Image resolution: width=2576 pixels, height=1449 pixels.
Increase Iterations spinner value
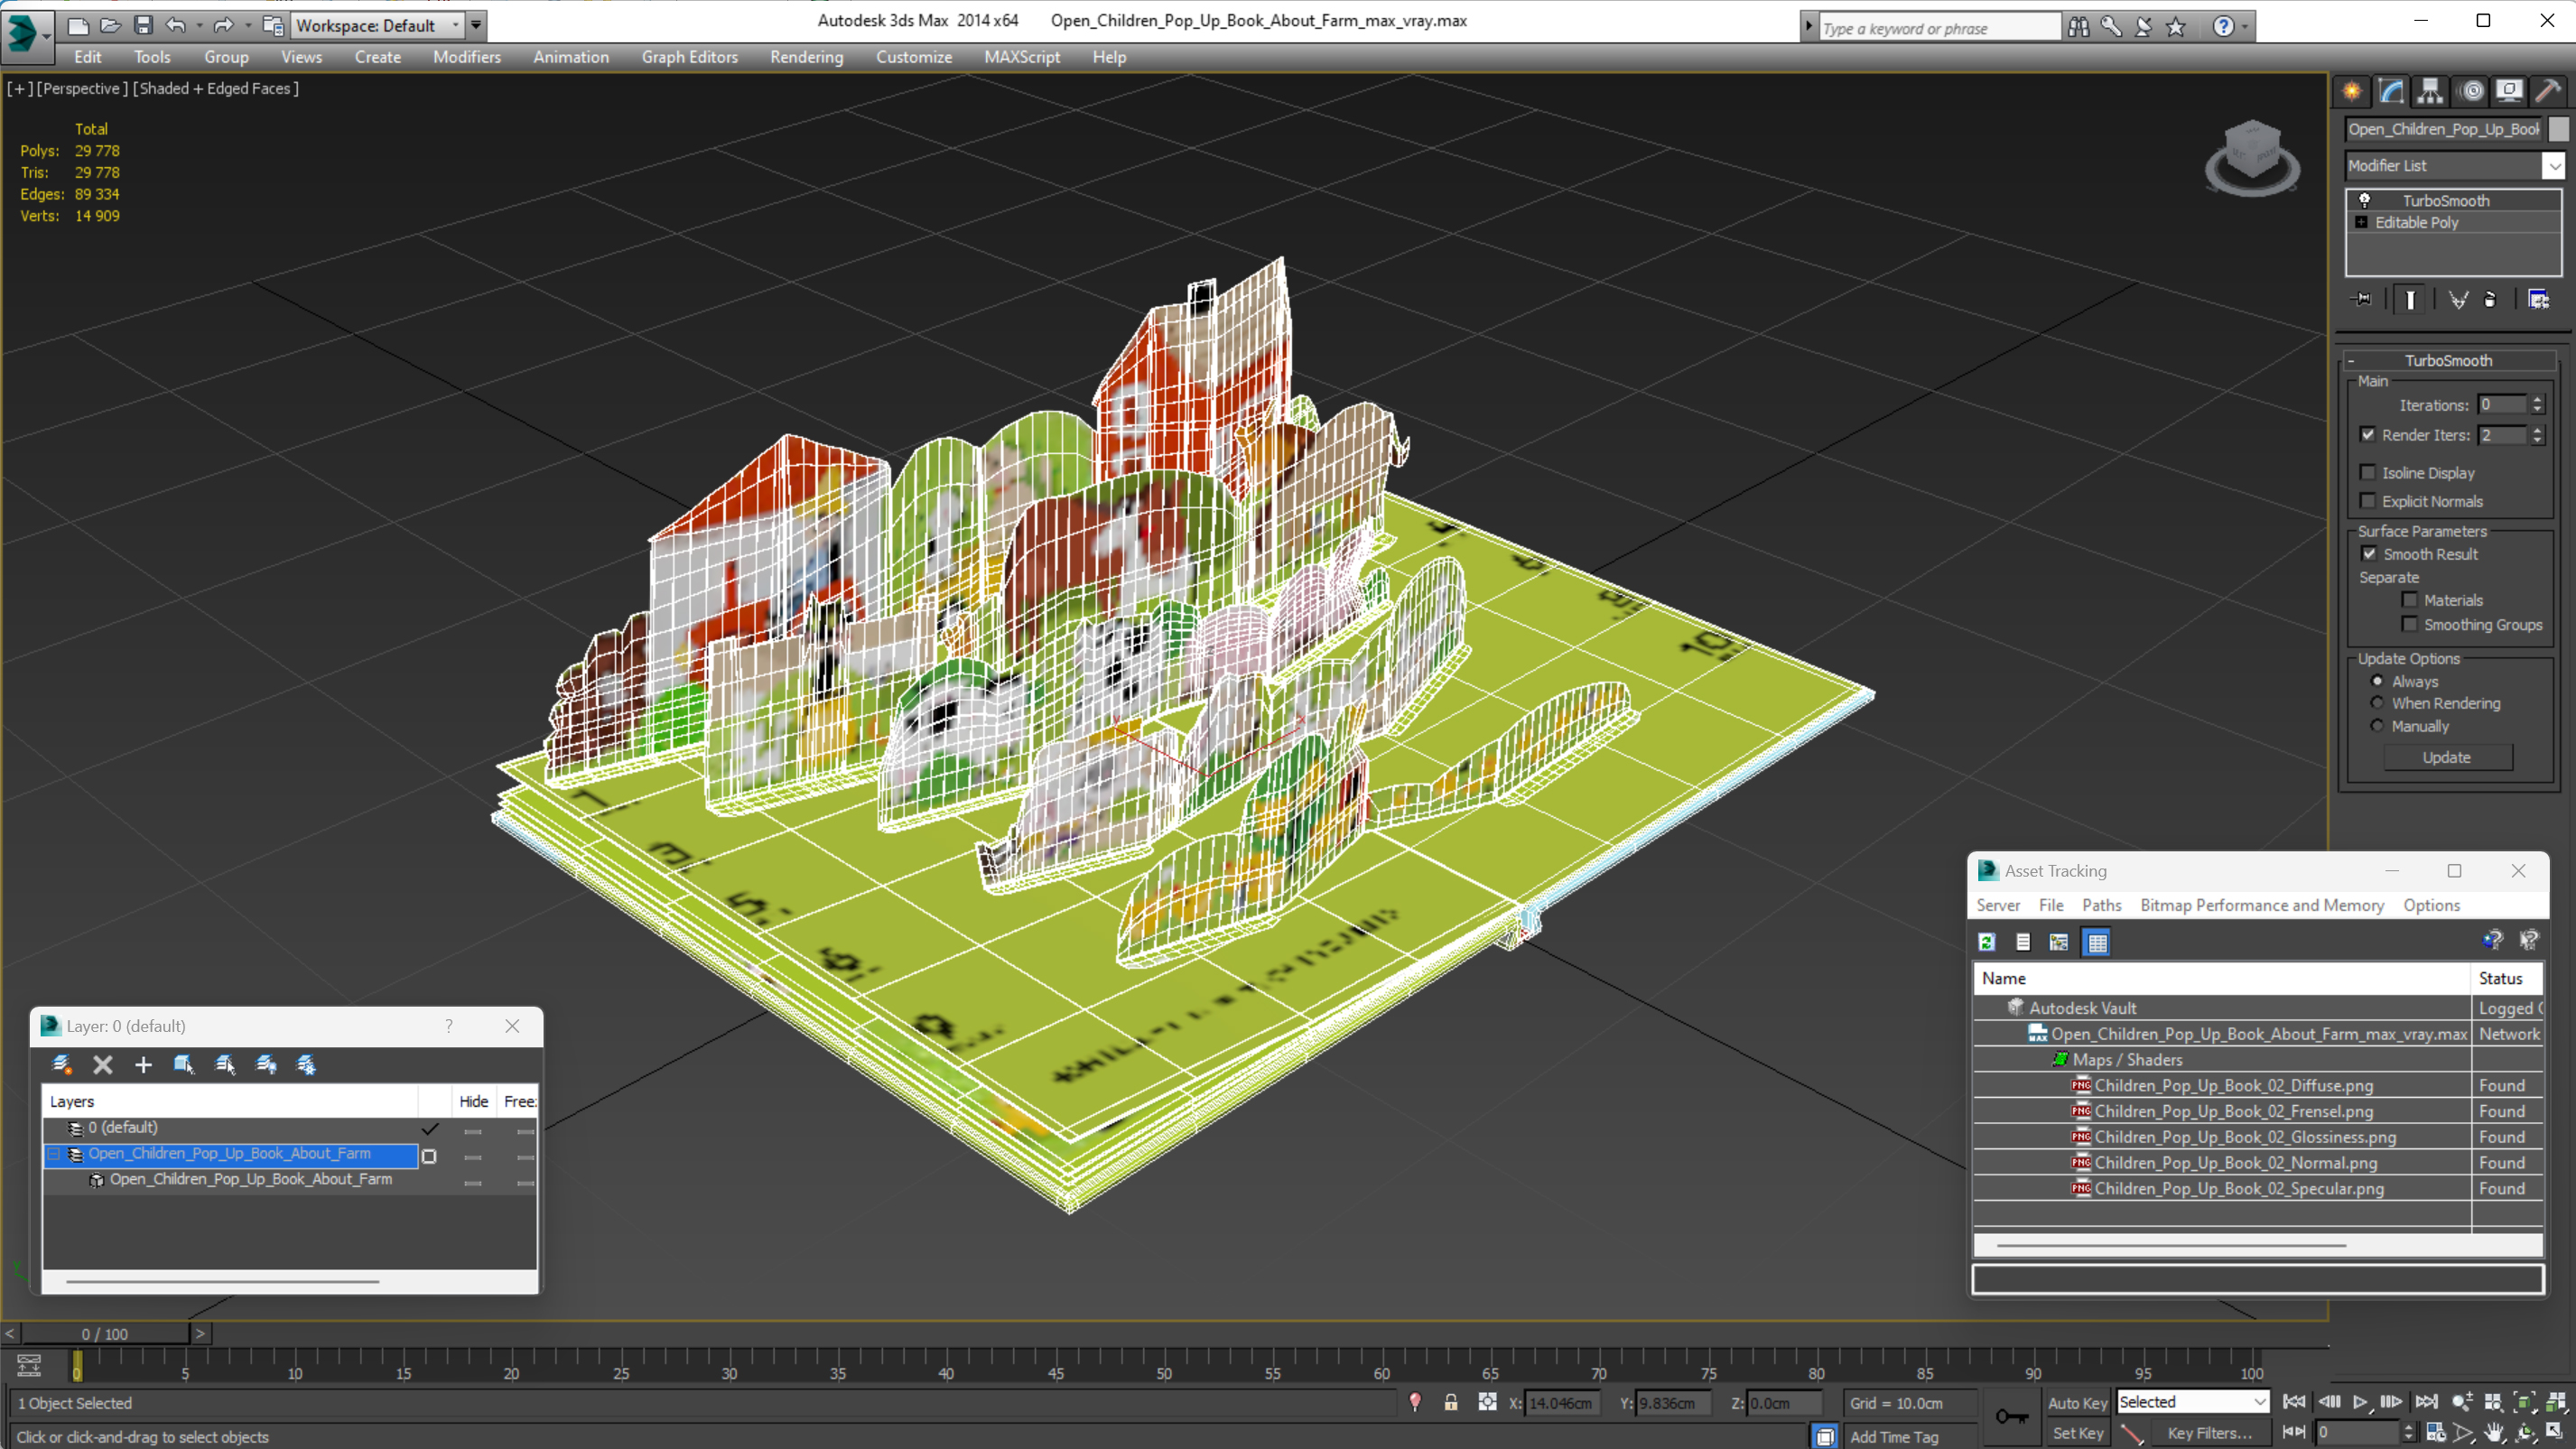[x=2538, y=400]
